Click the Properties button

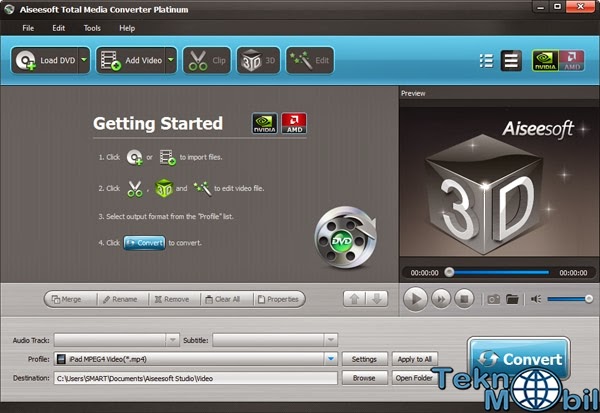click(x=279, y=299)
